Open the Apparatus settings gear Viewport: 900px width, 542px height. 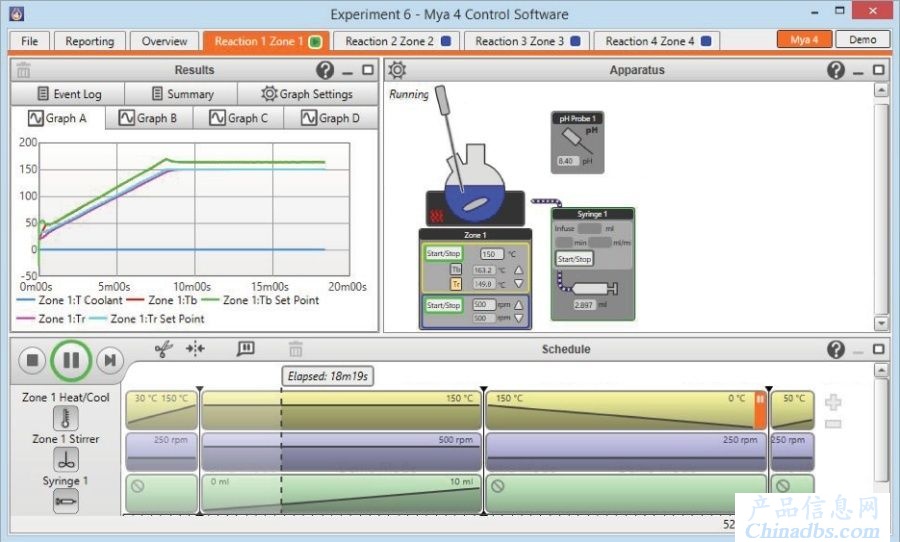tap(397, 70)
